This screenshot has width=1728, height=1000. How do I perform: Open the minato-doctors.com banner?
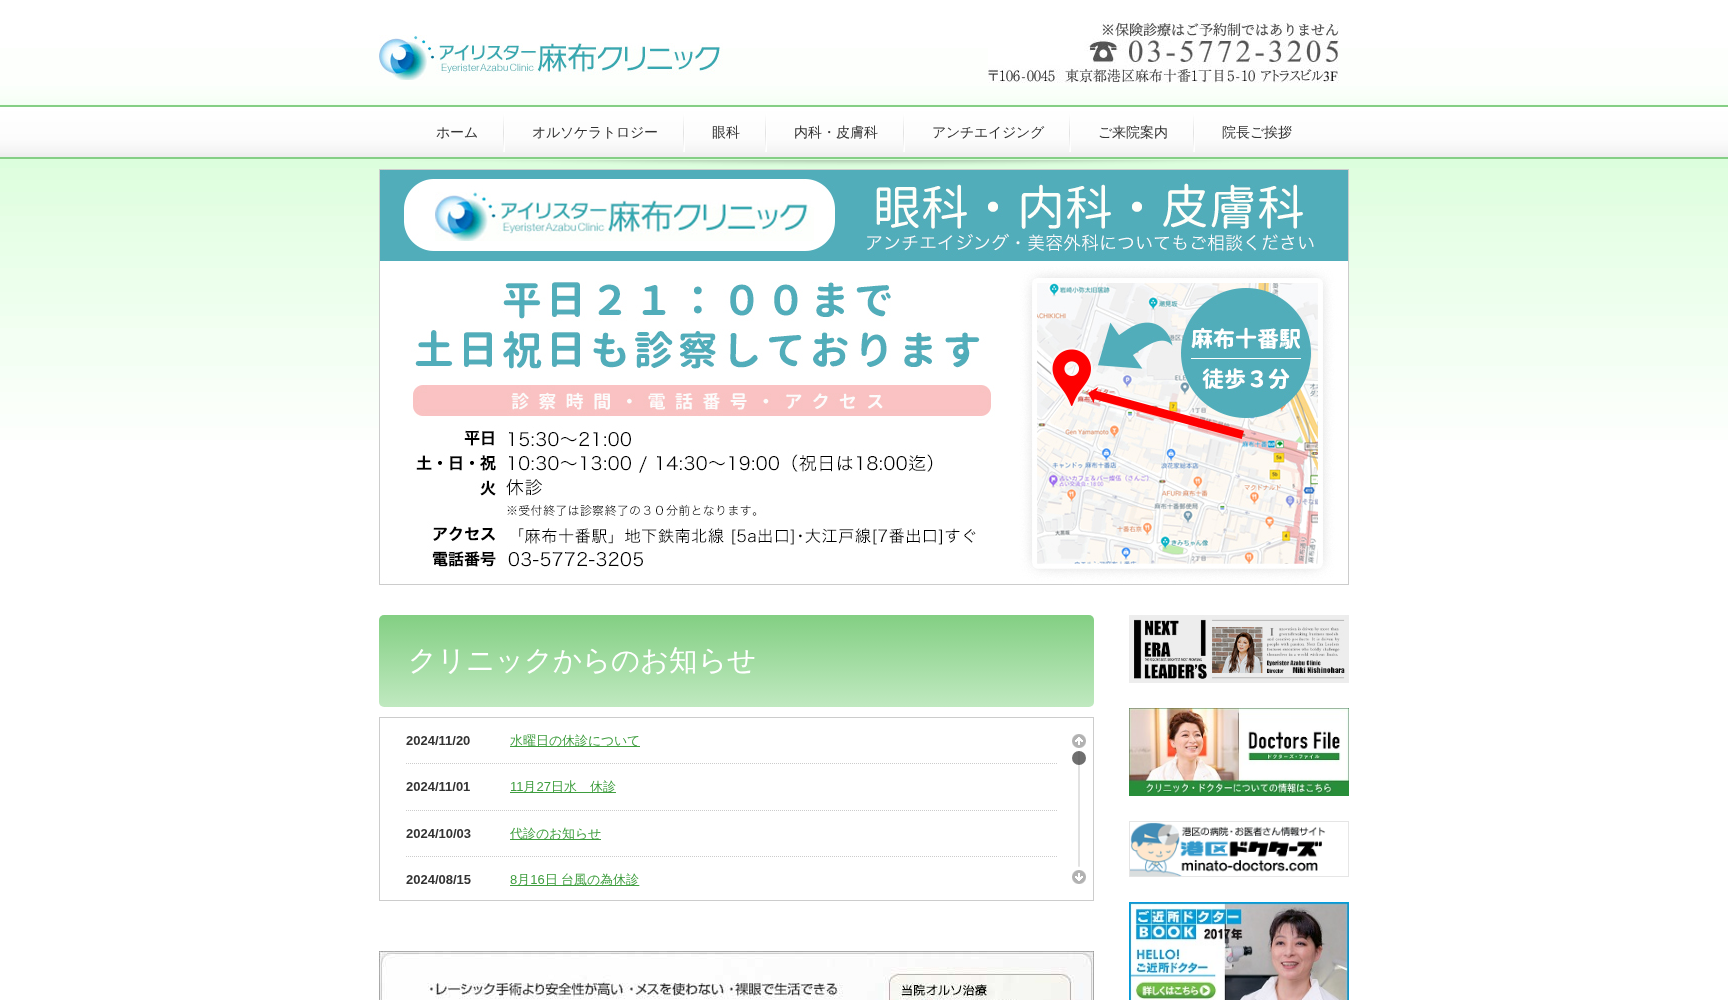(1238, 848)
